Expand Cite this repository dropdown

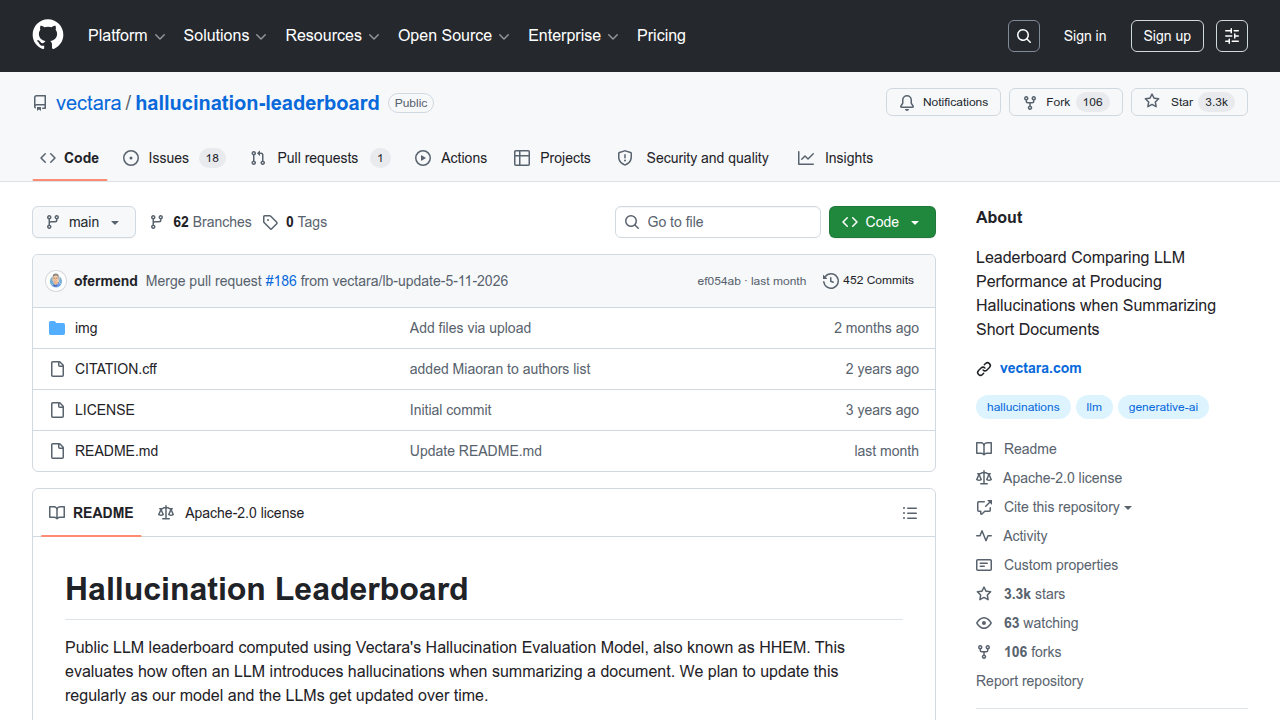(x=1067, y=507)
